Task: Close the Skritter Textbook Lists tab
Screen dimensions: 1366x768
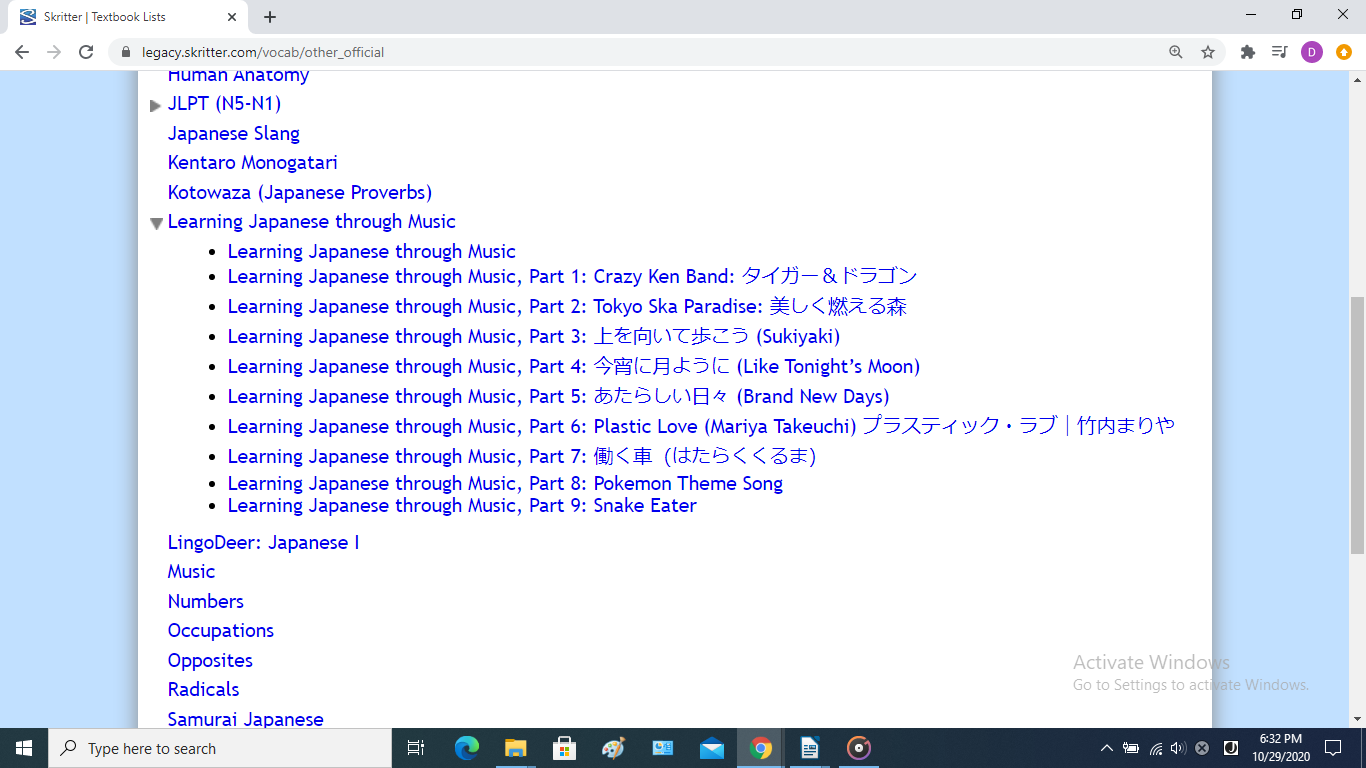Action: point(232,17)
